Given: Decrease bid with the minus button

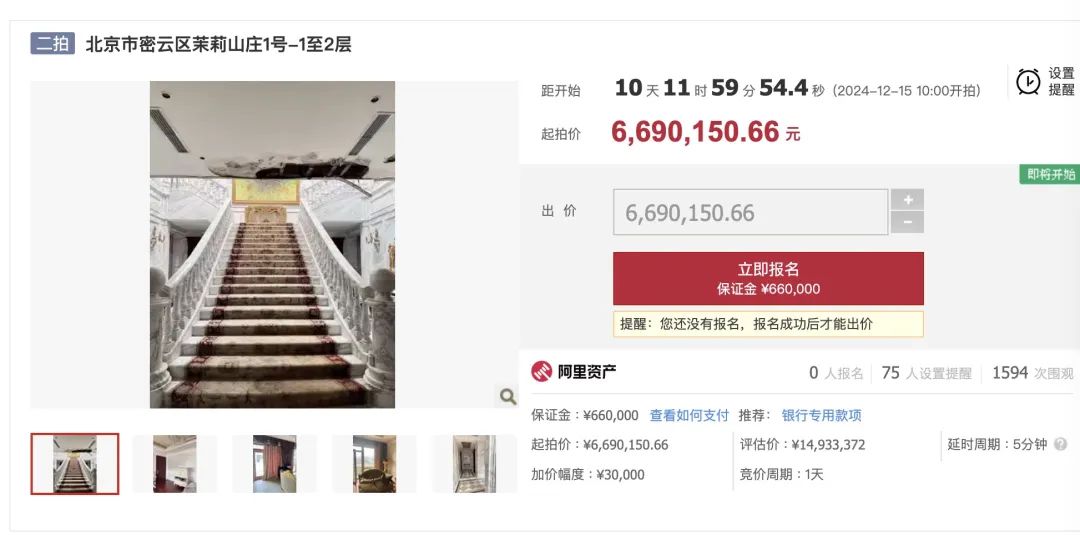Looking at the screenshot, I should [907, 222].
